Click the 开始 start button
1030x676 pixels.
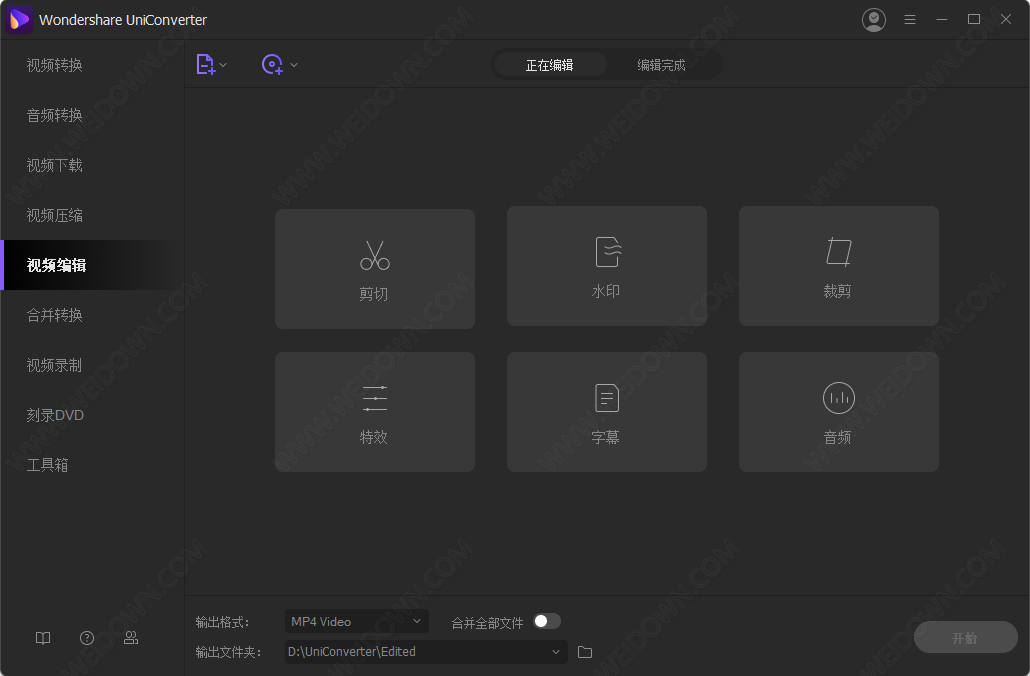click(x=964, y=637)
